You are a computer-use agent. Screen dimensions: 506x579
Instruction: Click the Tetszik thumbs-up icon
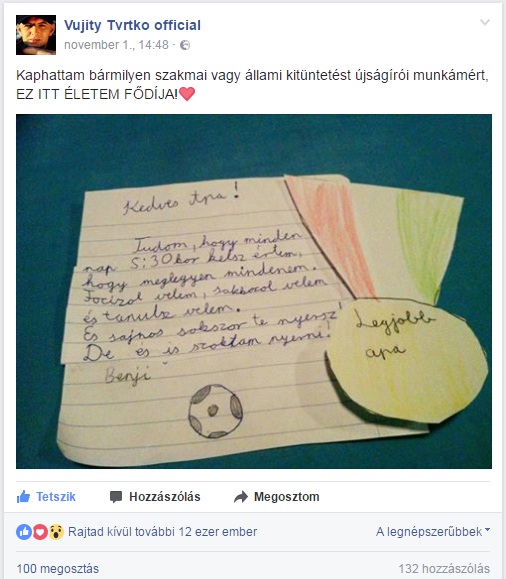coord(23,497)
